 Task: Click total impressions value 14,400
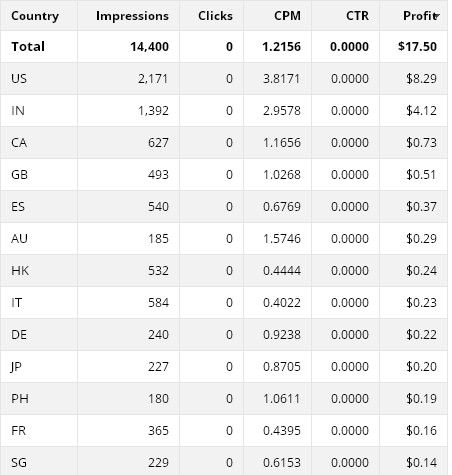tap(150, 47)
